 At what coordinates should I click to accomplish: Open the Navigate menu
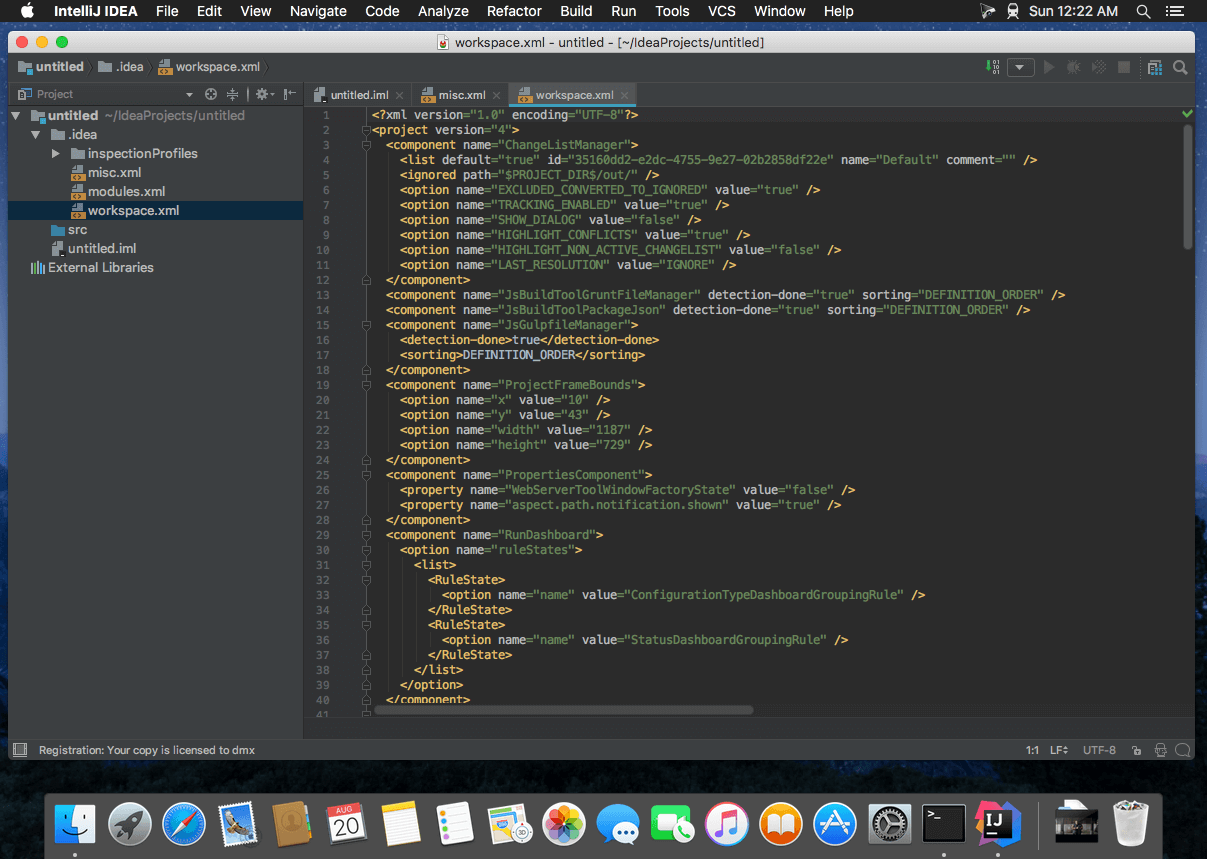click(318, 11)
